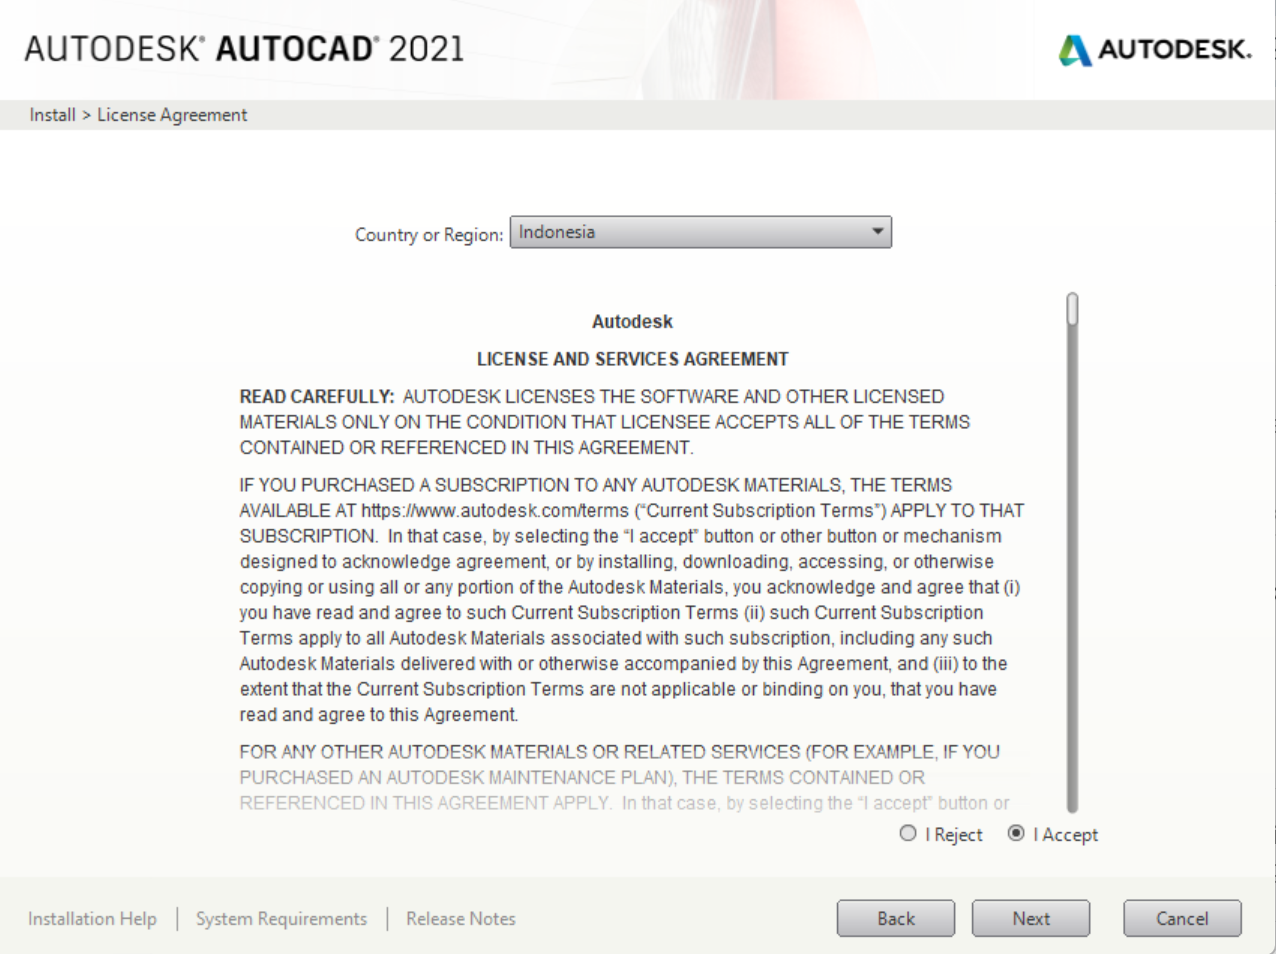
Task: Open the Installation Help link
Action: 92,918
